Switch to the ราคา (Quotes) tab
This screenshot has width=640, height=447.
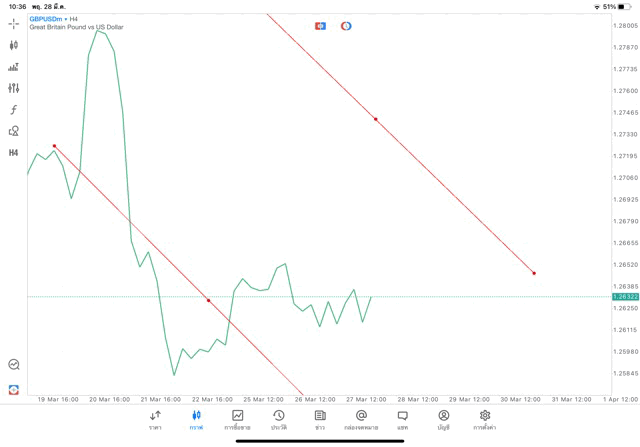(155, 419)
